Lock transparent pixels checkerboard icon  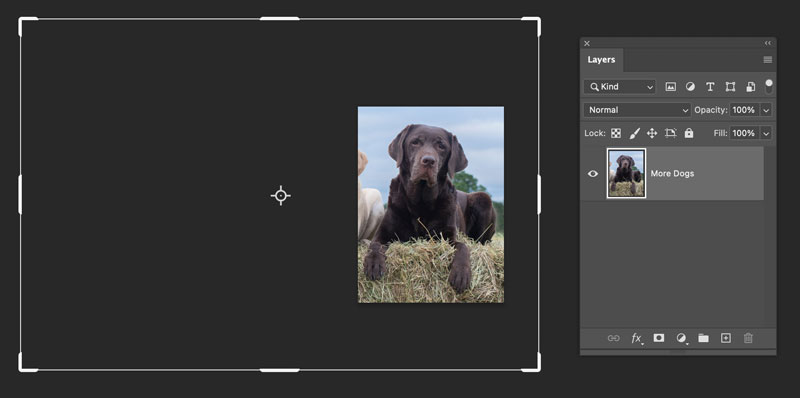[616, 133]
